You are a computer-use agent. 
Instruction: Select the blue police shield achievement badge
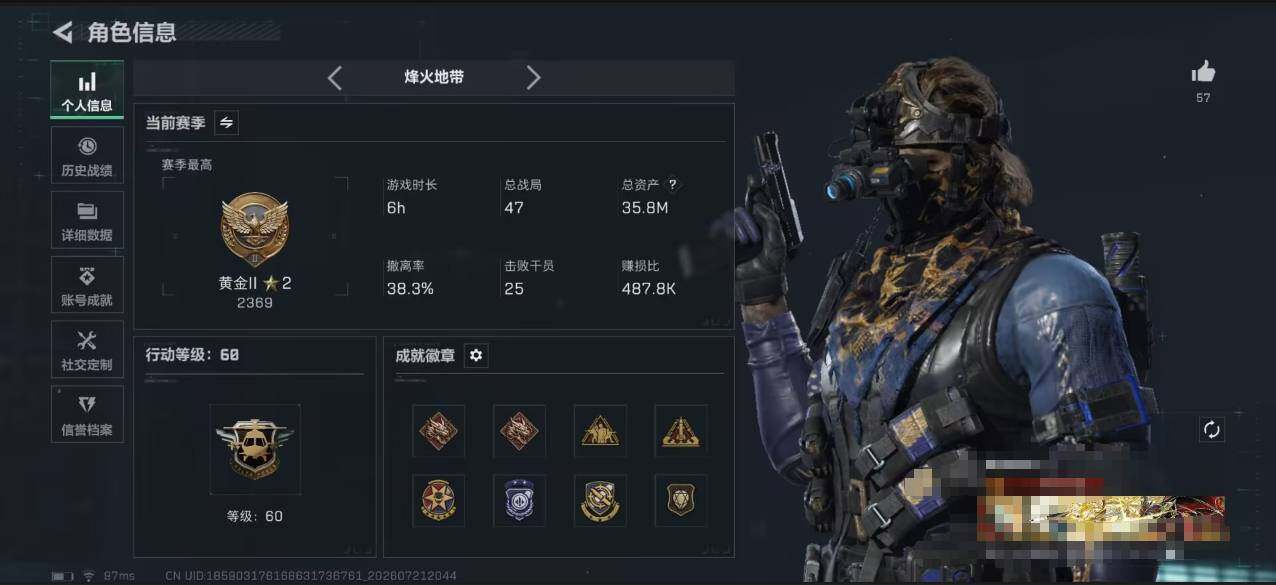click(x=519, y=501)
